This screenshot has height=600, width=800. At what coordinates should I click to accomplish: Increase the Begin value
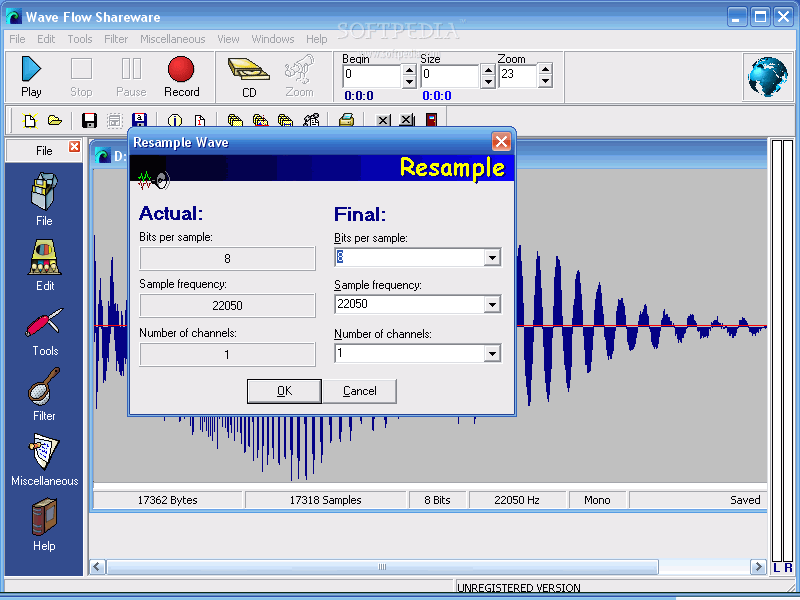[409, 70]
